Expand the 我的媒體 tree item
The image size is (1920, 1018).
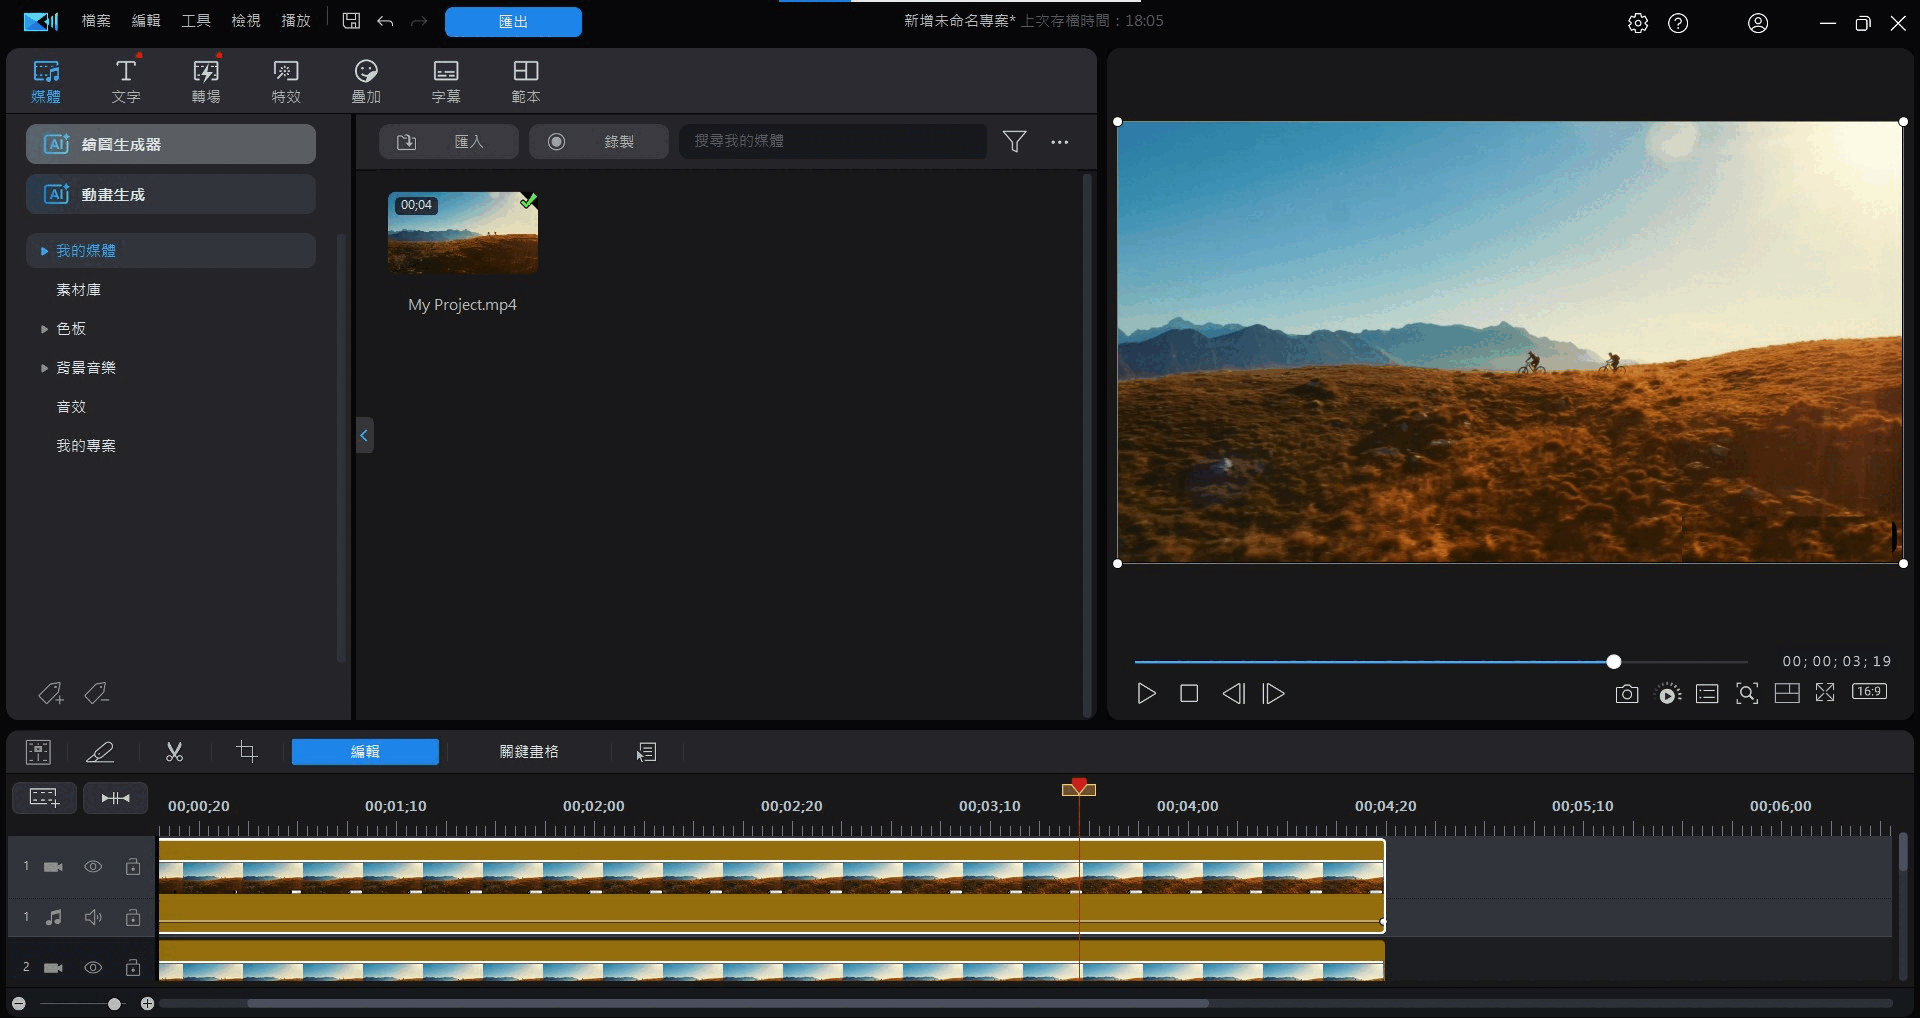44,251
